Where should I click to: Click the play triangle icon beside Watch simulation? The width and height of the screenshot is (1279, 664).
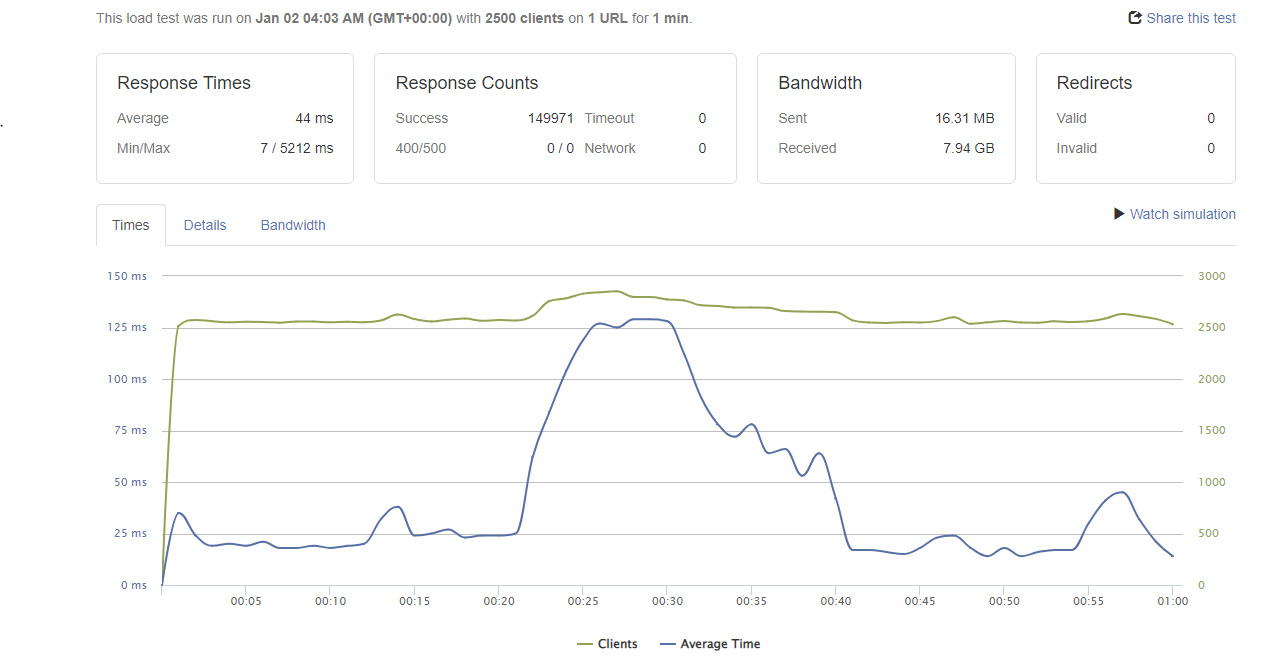pyautogui.click(x=1119, y=214)
